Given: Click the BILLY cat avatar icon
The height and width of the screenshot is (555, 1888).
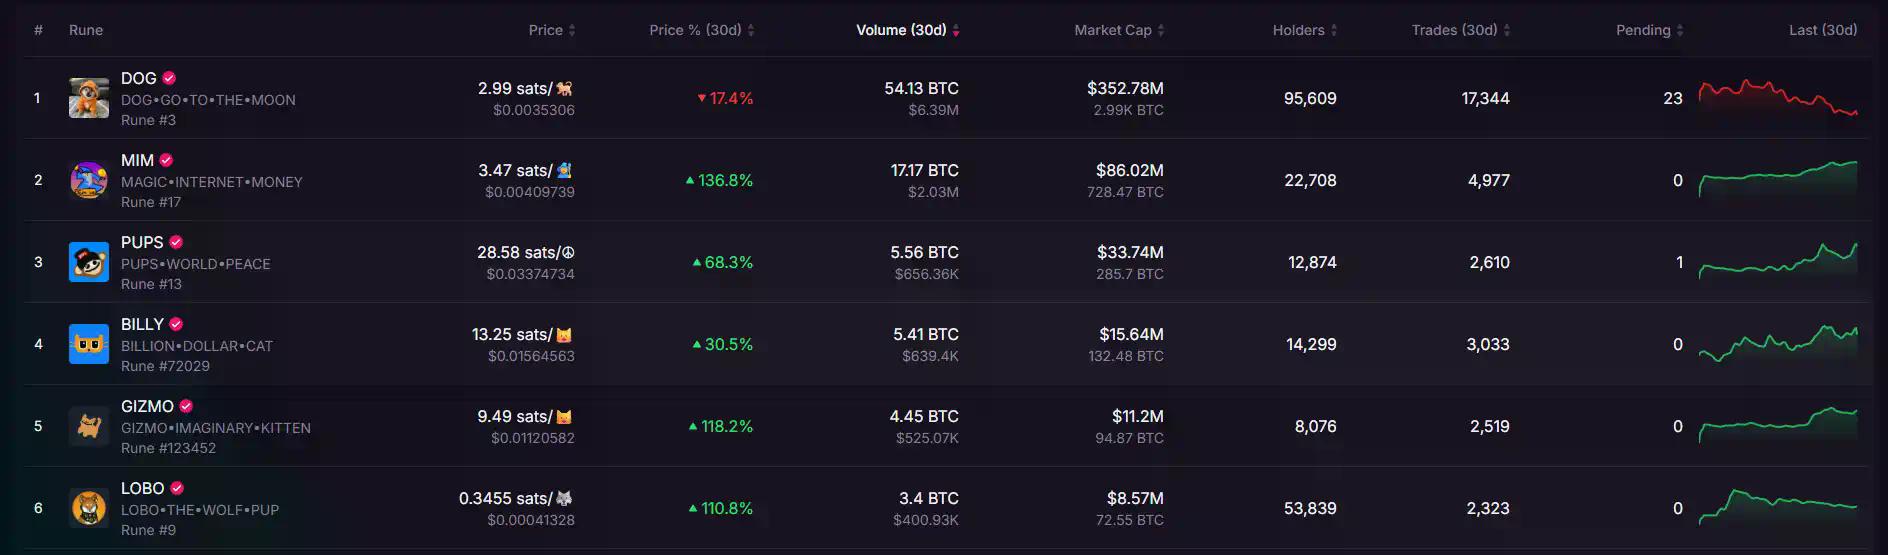Looking at the screenshot, I should point(89,344).
